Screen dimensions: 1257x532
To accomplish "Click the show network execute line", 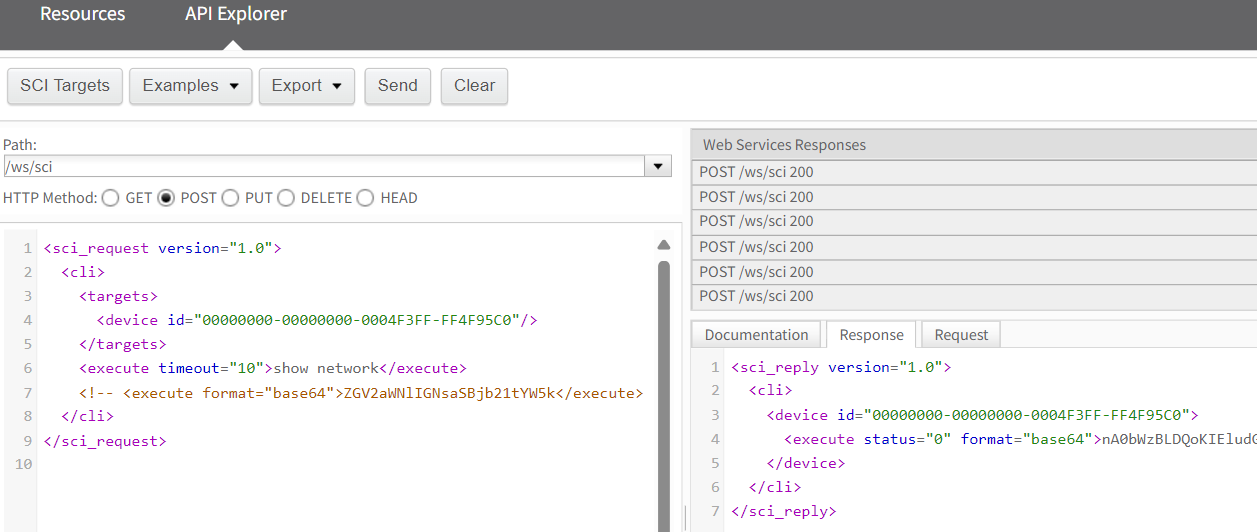I will point(273,368).
